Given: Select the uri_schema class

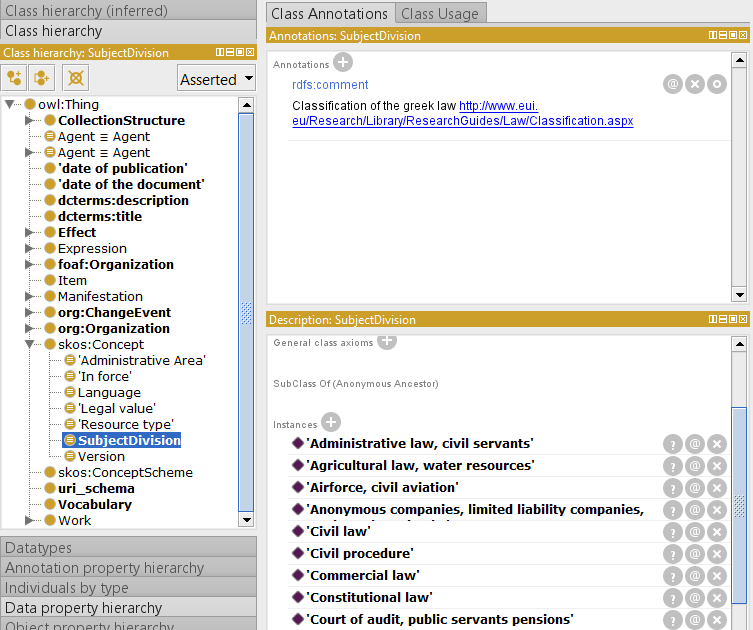Looking at the screenshot, I should [96, 489].
